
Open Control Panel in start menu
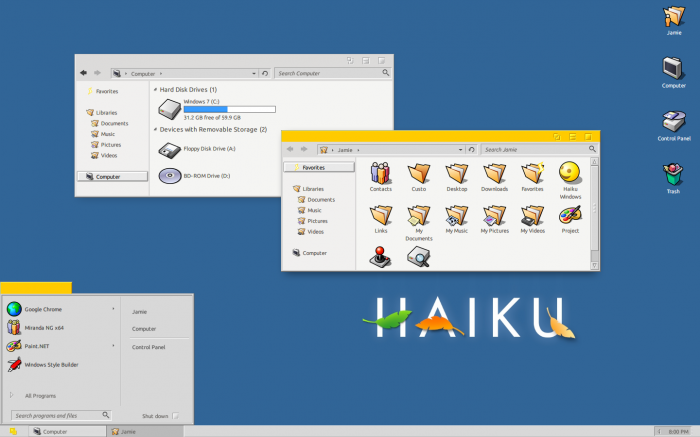[x=148, y=347]
